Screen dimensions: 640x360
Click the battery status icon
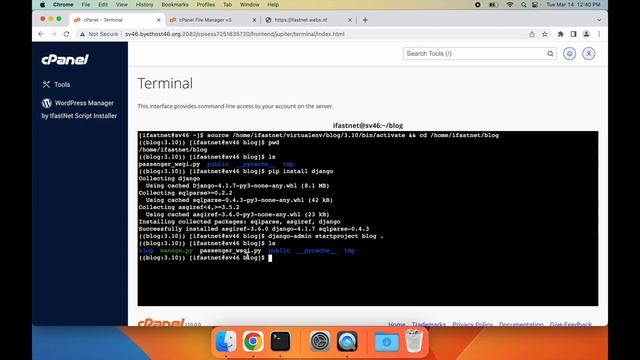(x=493, y=4)
